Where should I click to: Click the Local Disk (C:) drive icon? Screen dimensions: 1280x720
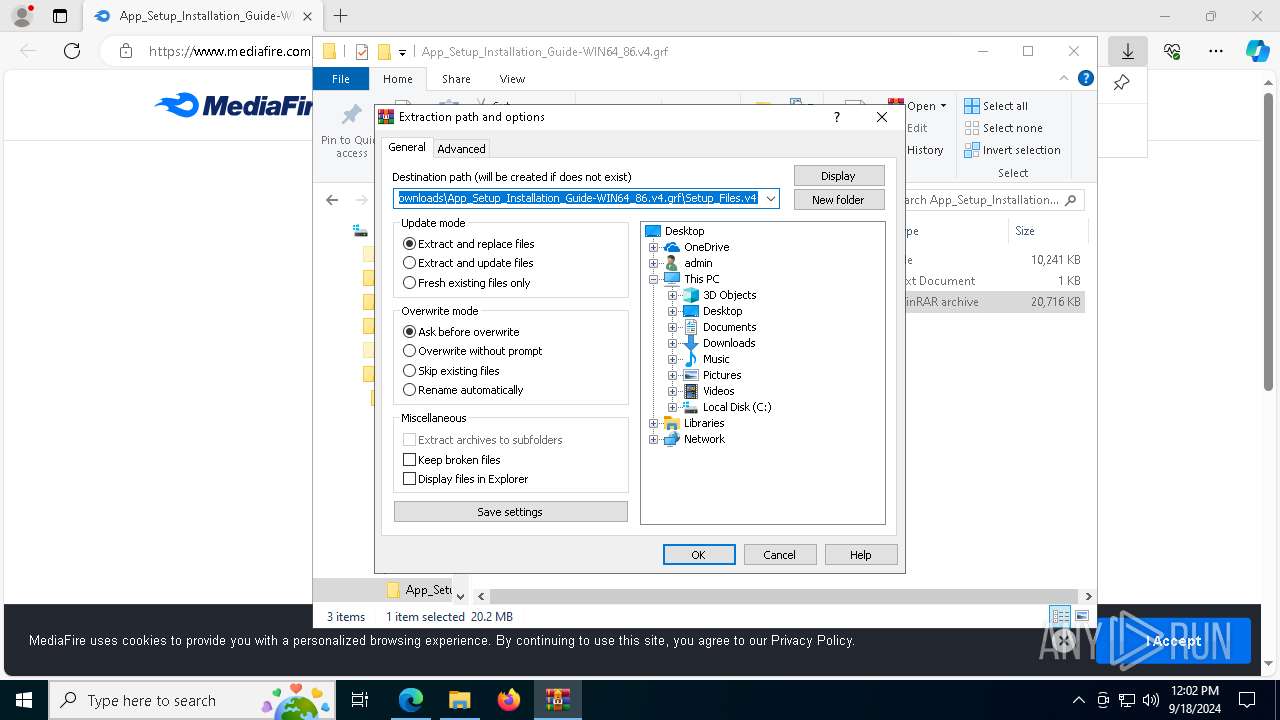(690, 407)
